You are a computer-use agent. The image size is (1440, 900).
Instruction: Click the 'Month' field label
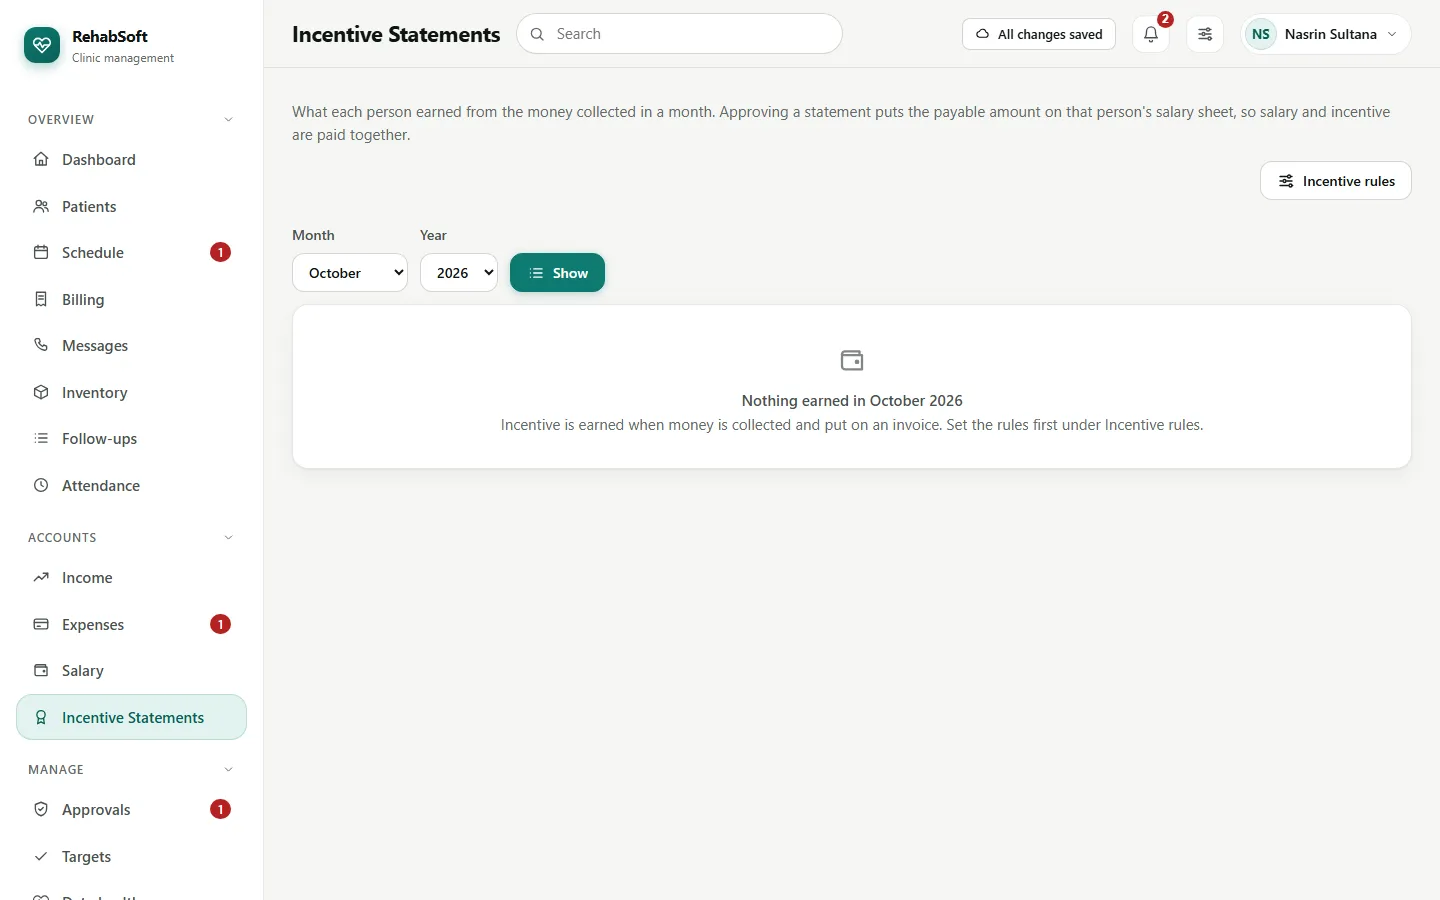tap(313, 235)
